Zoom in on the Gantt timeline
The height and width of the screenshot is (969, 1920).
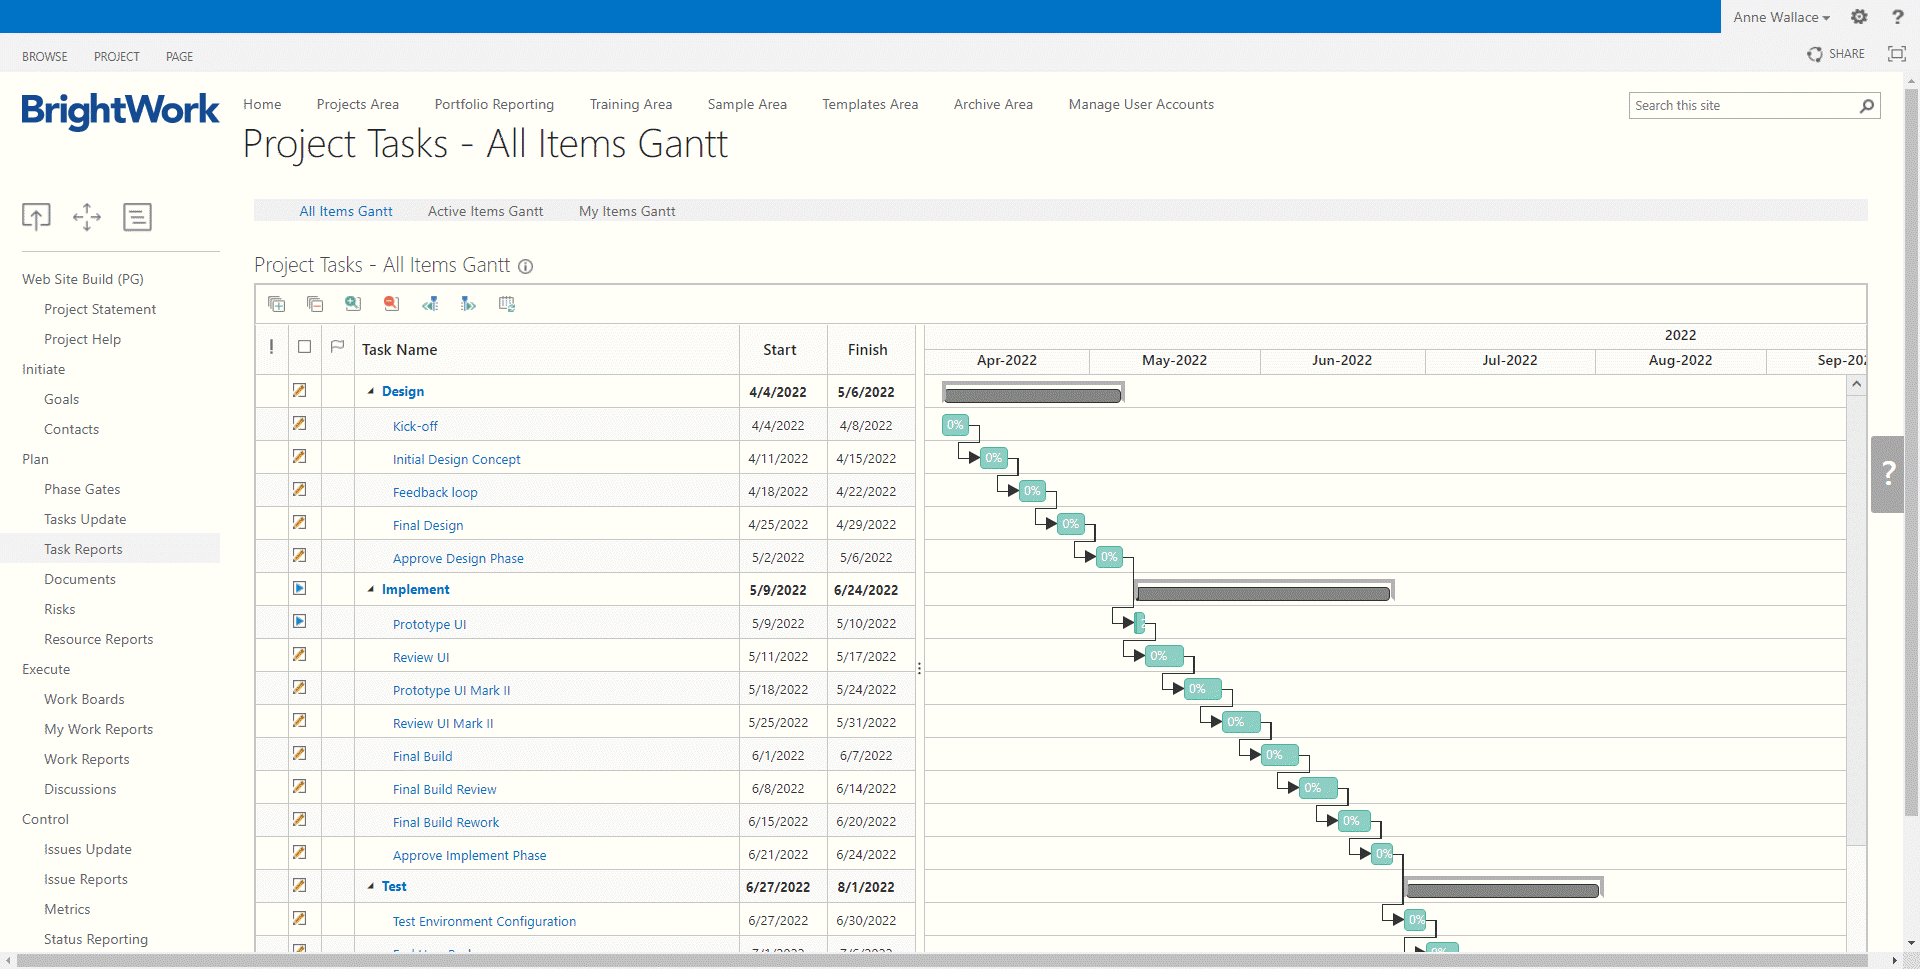(x=352, y=303)
